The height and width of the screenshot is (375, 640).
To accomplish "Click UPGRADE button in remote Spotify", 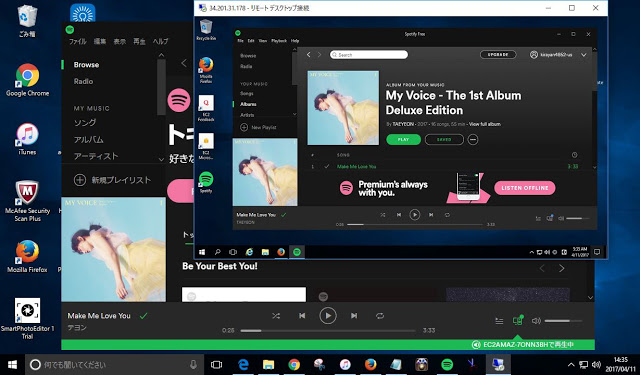I will (x=498, y=55).
